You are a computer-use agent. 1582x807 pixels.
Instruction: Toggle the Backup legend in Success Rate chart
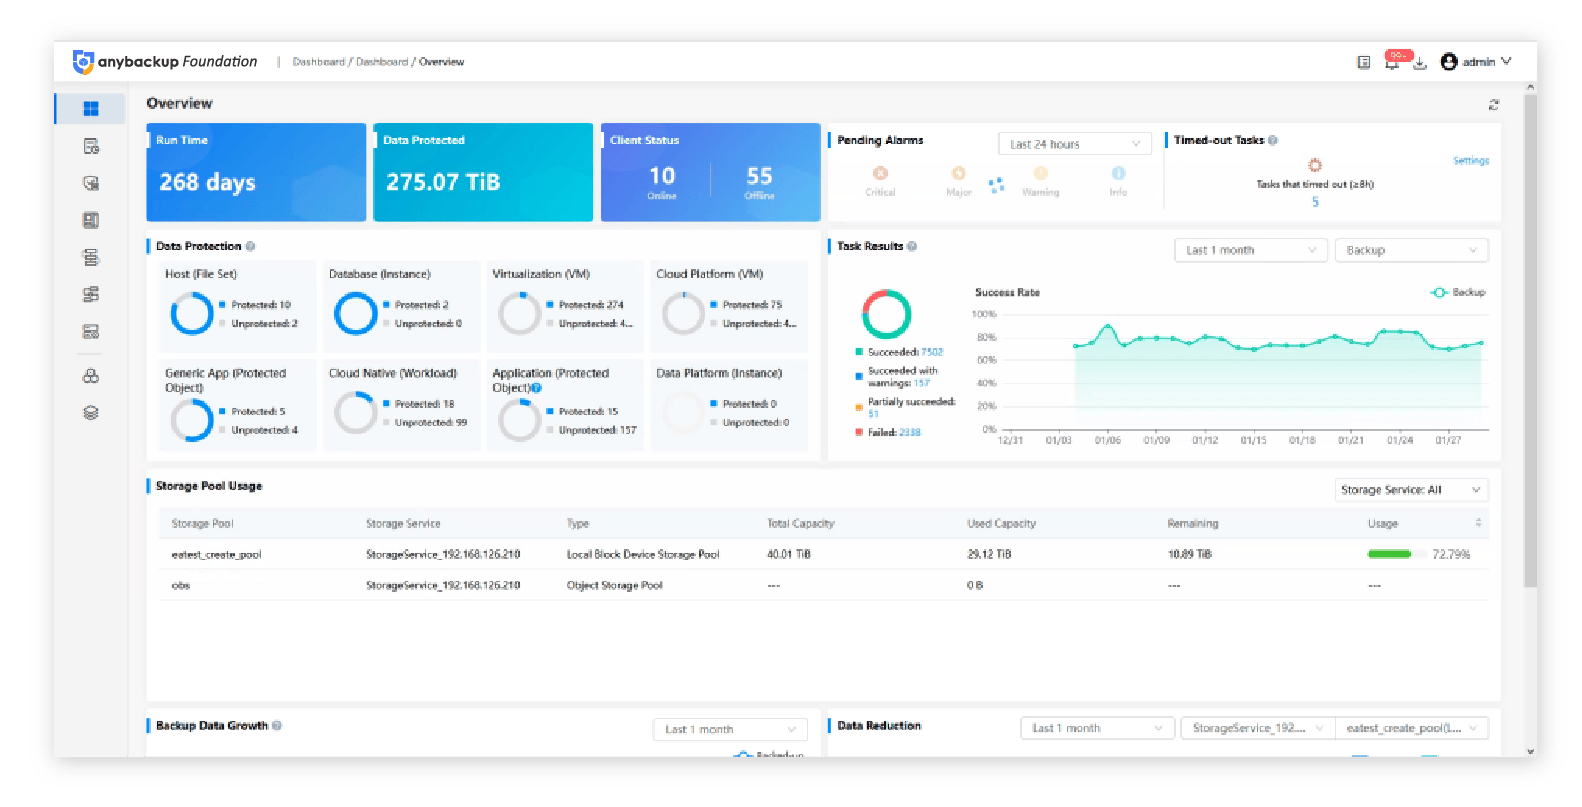(x=1458, y=292)
